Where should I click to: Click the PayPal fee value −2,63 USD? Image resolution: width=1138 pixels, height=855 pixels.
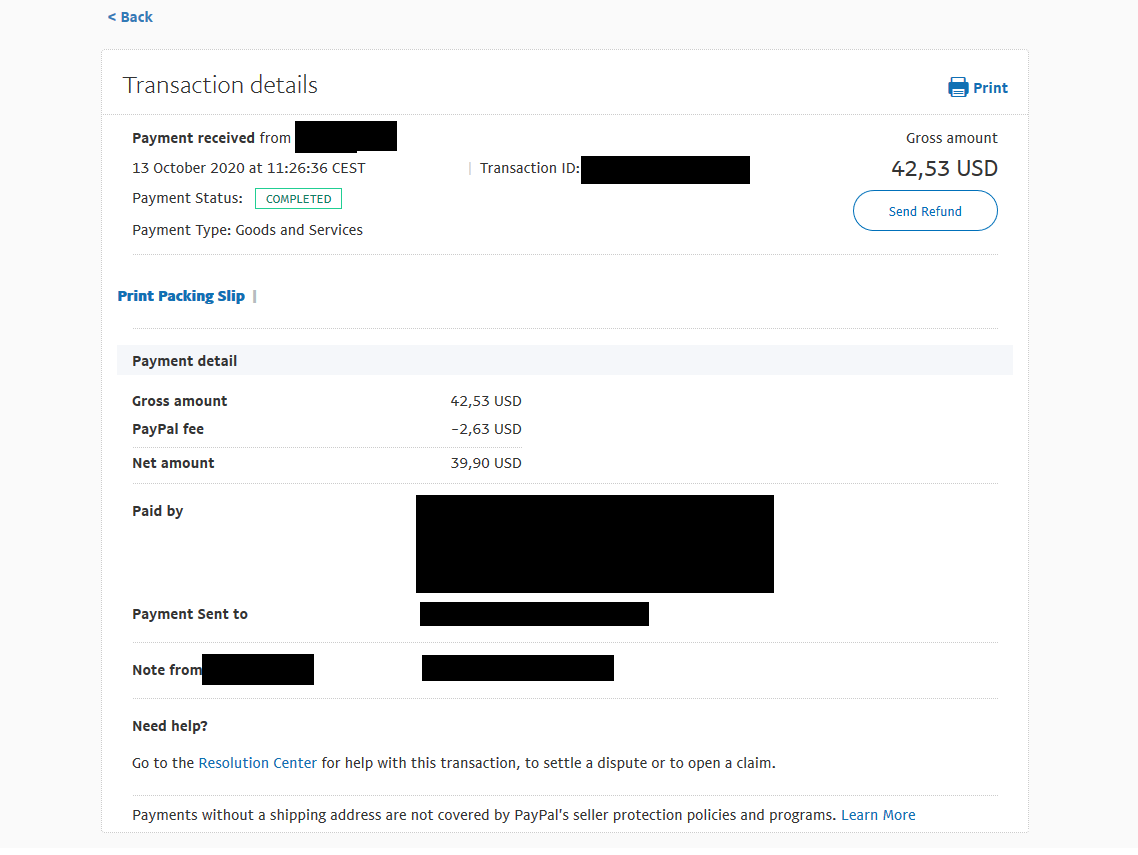pos(486,429)
